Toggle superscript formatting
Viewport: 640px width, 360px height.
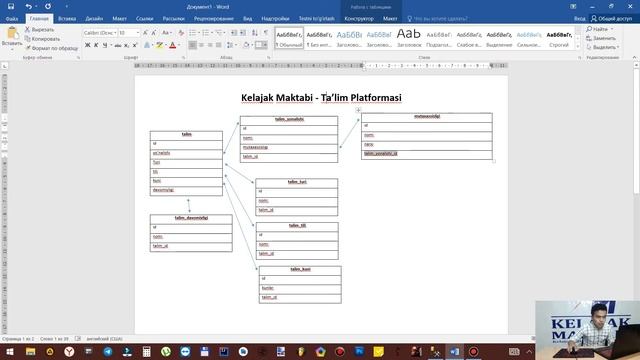(x=135, y=45)
